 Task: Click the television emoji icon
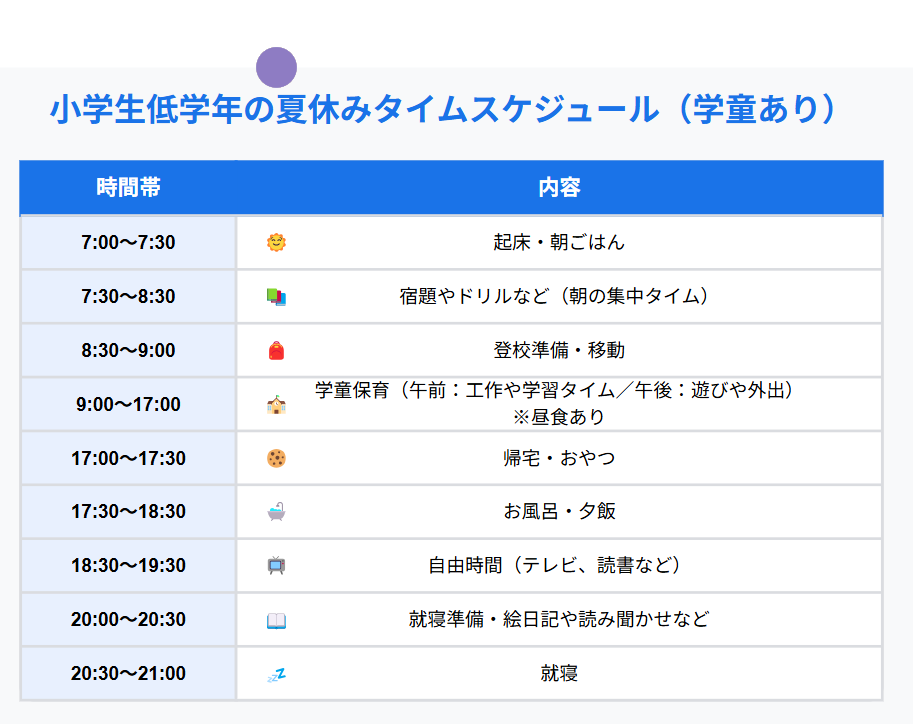276,566
